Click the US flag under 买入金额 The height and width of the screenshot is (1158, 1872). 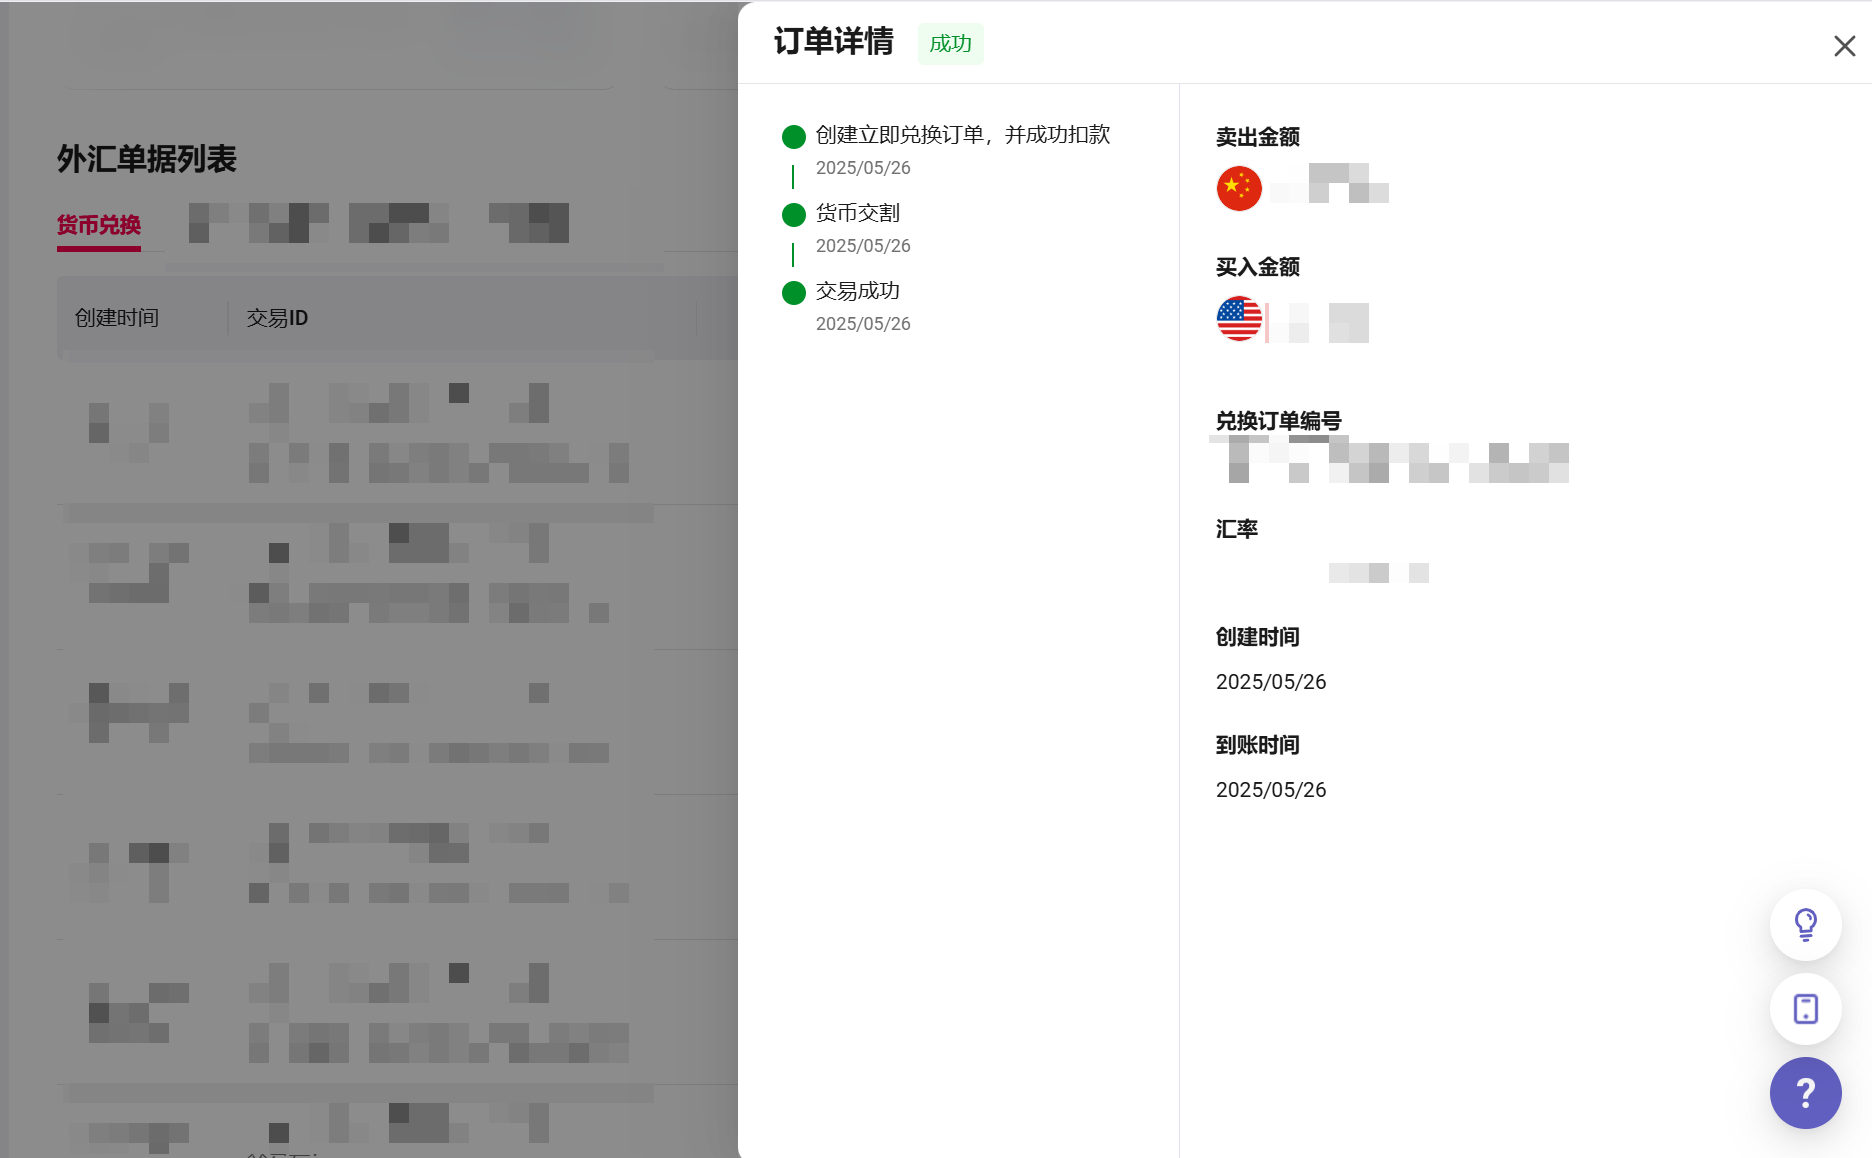pos(1239,318)
